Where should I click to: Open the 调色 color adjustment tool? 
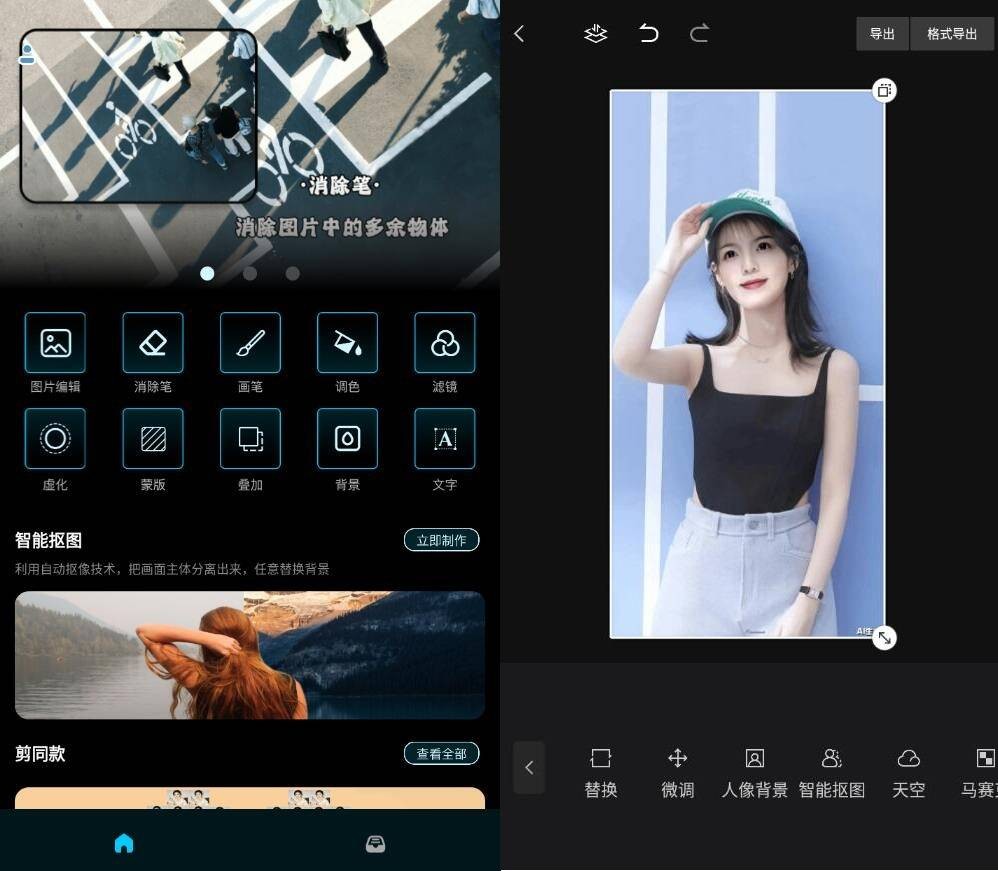click(x=347, y=343)
